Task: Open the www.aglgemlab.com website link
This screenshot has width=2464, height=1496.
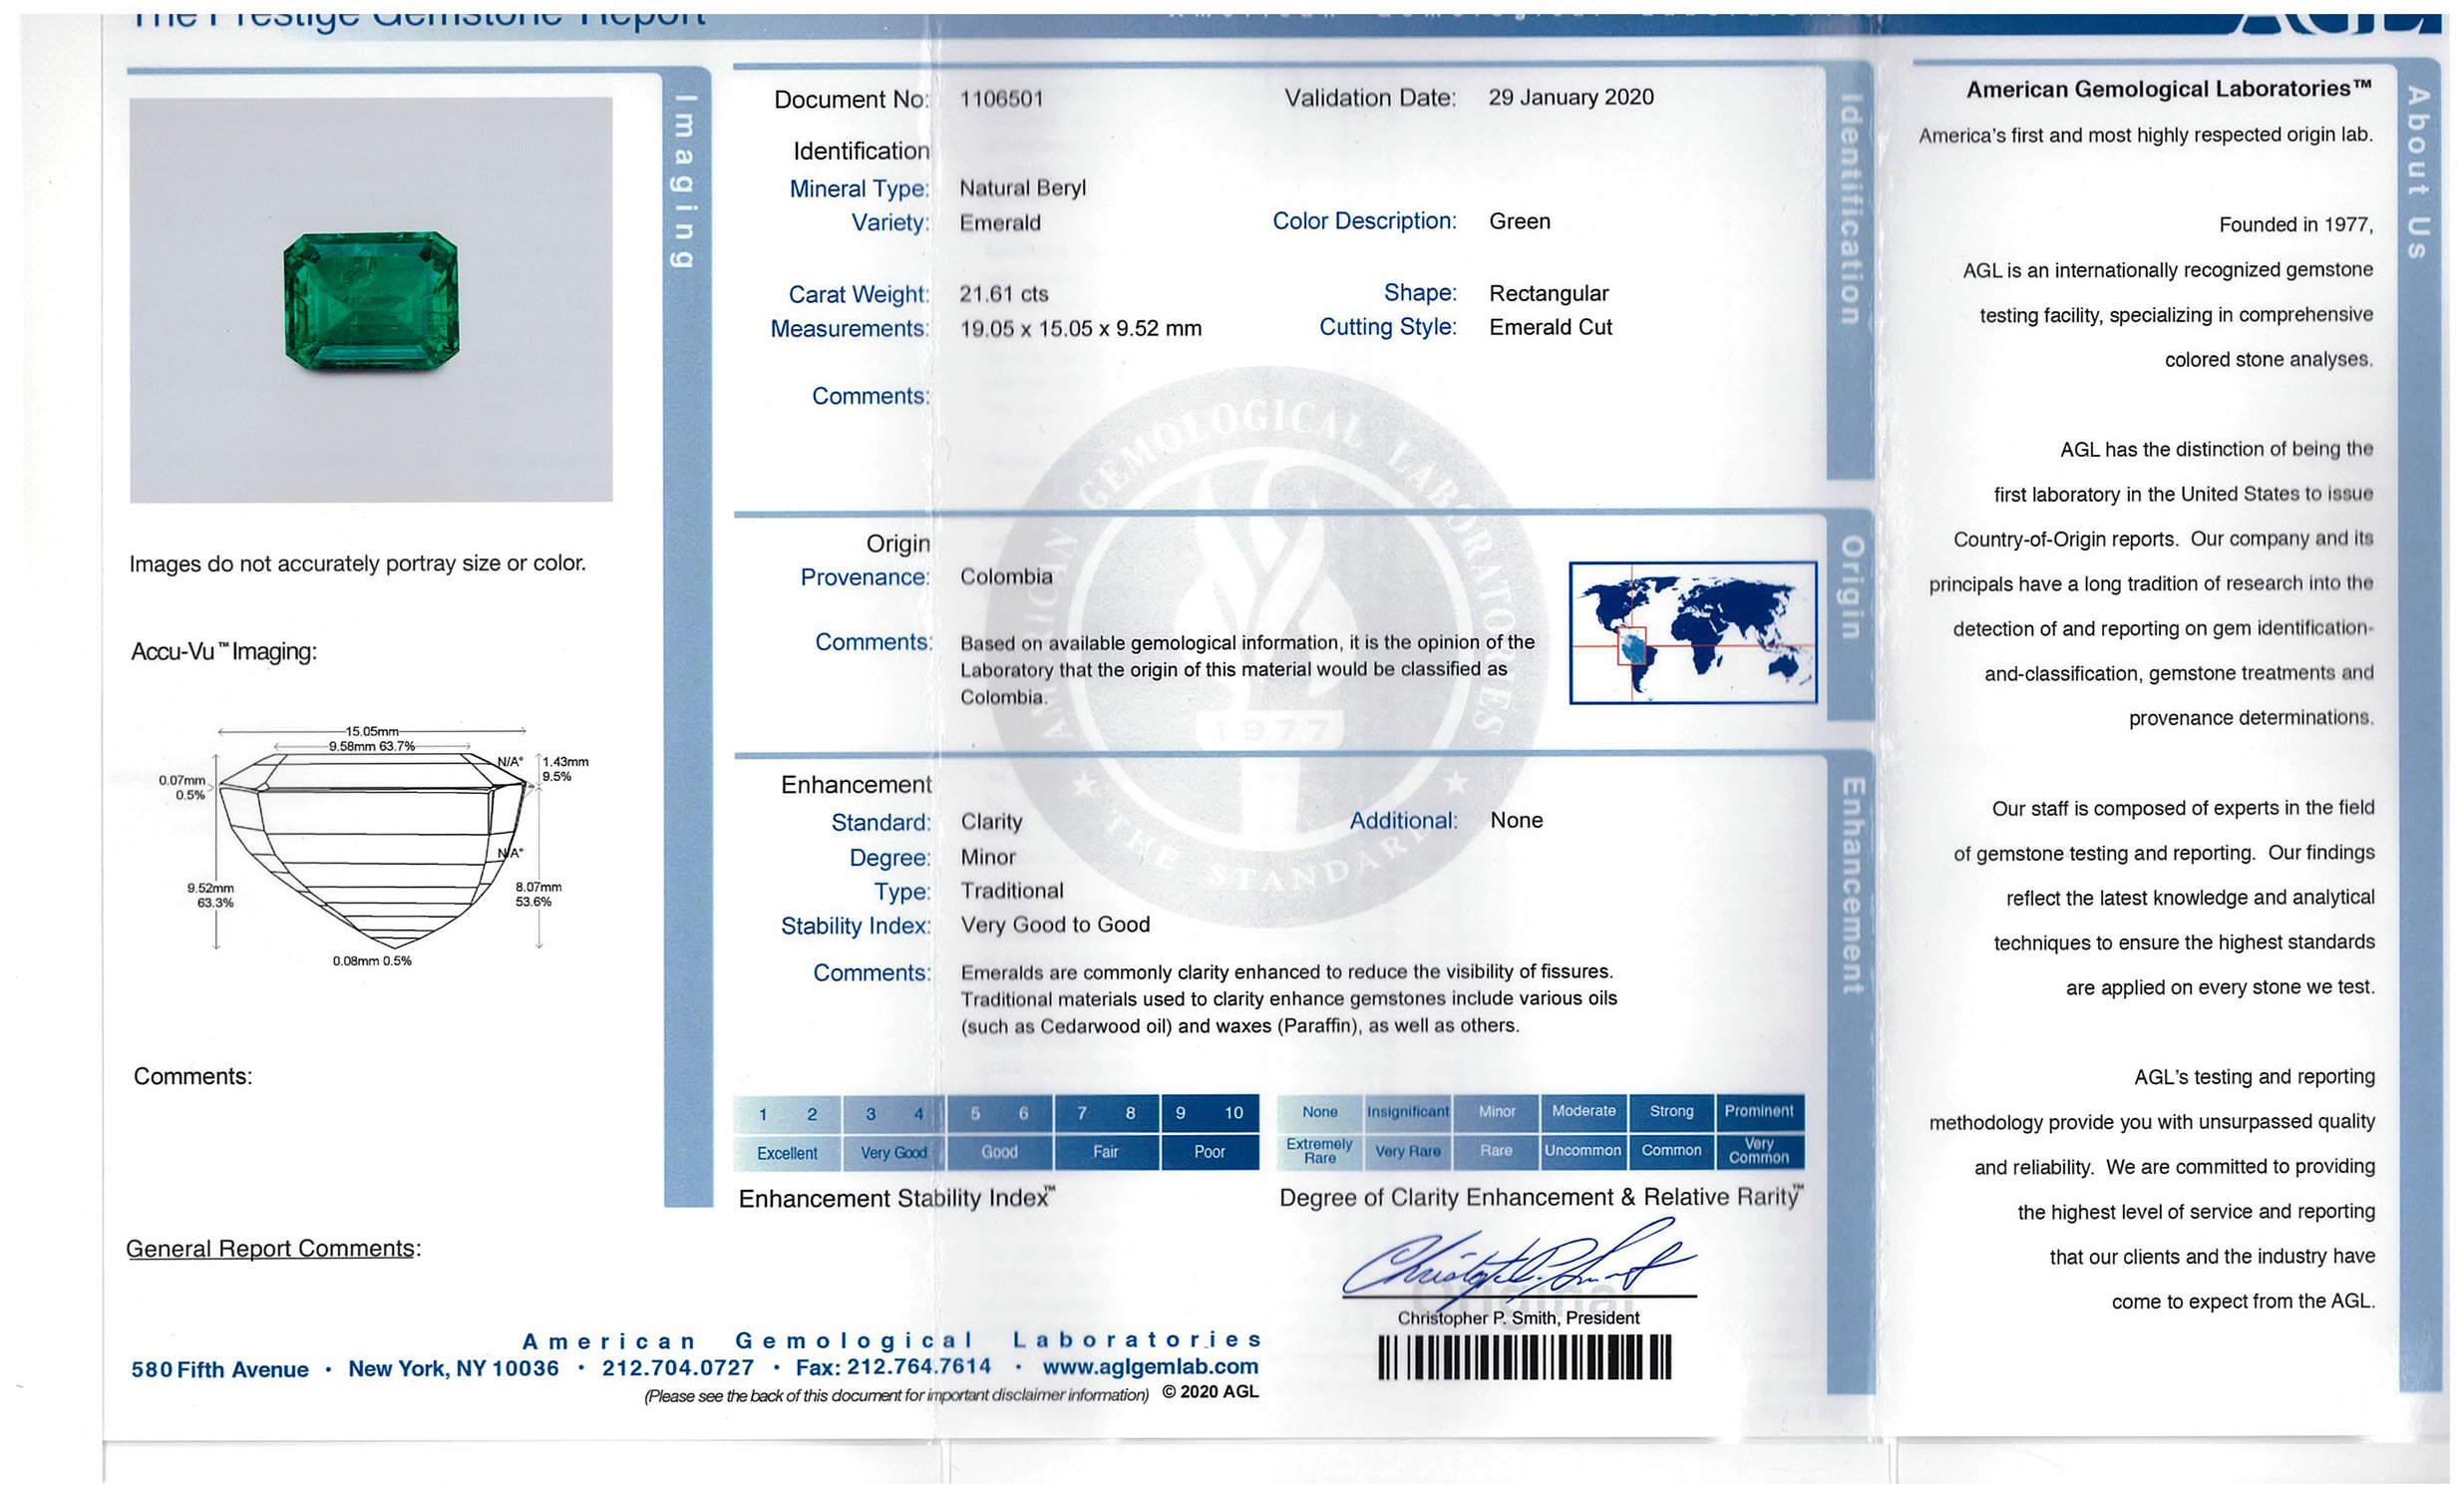Action: [x=1150, y=1366]
